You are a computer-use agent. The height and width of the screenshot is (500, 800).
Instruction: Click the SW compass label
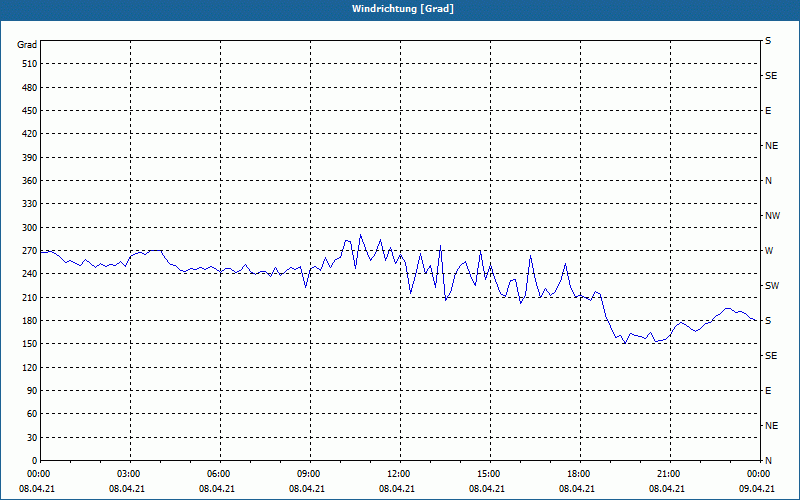click(x=772, y=286)
